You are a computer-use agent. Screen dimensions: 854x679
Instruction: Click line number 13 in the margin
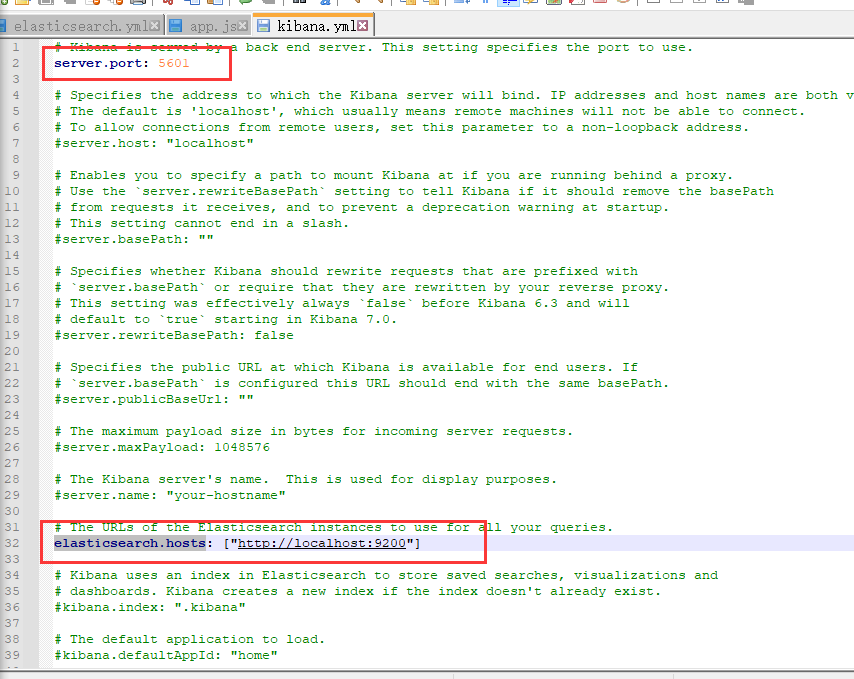tap(12, 239)
